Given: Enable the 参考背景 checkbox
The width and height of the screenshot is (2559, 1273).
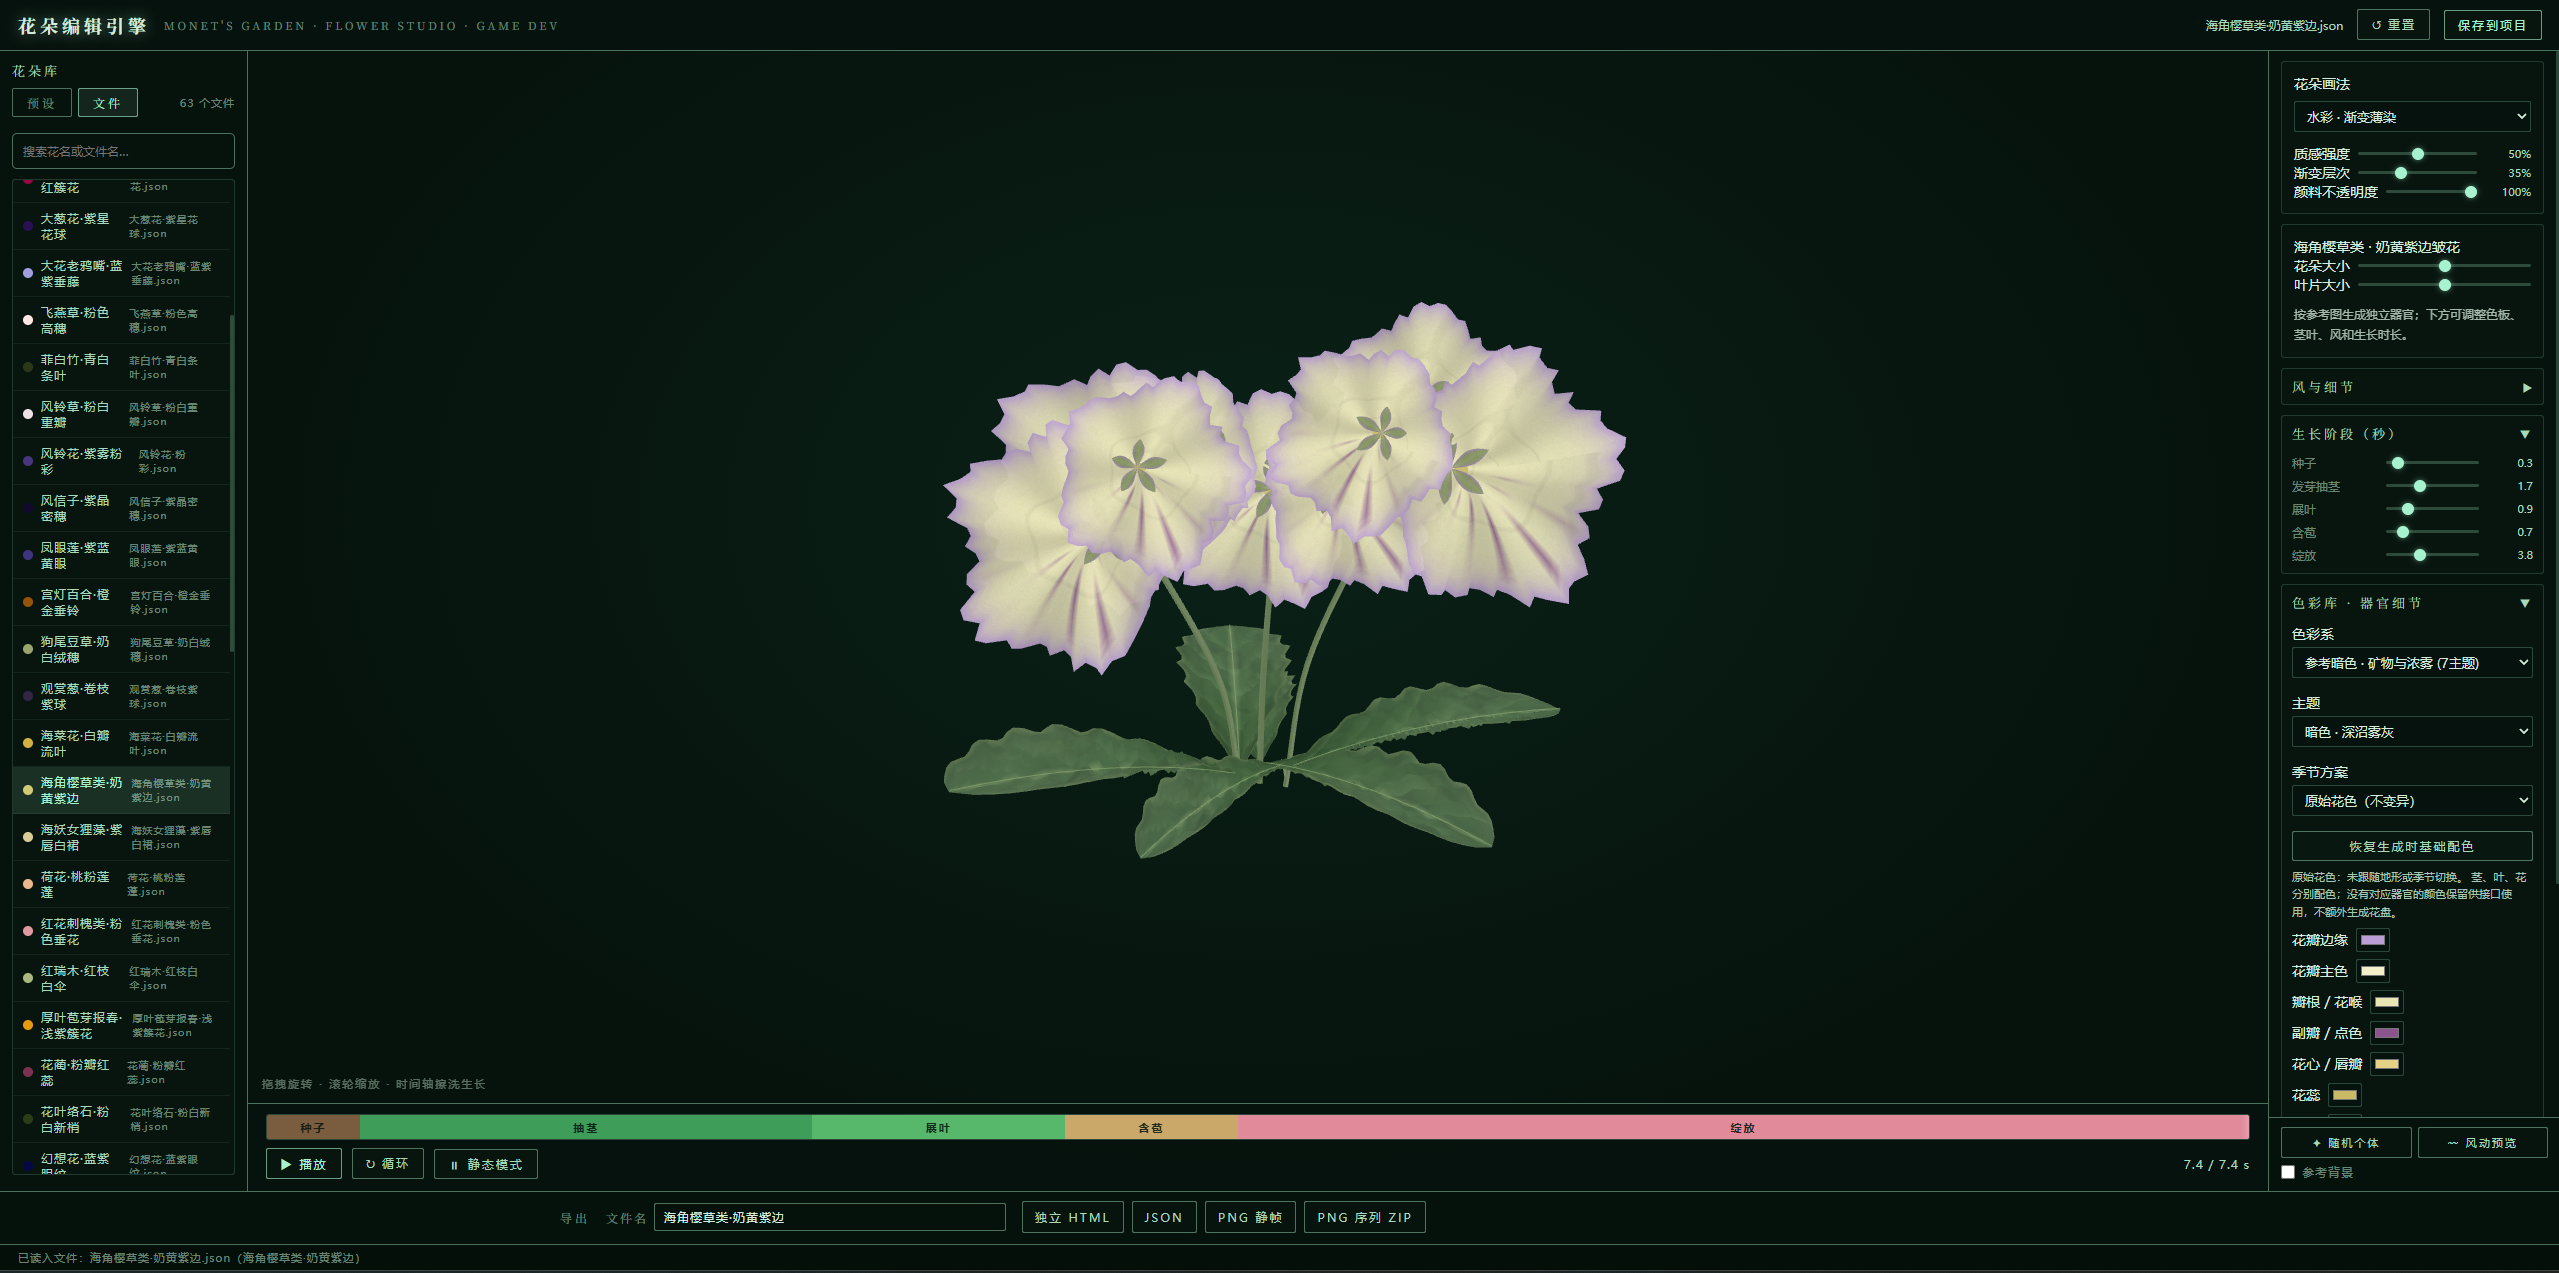Looking at the screenshot, I should (x=2288, y=1172).
